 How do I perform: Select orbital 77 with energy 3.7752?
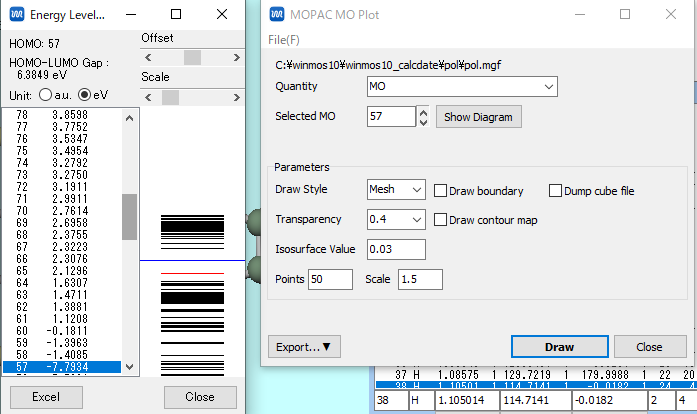pyautogui.click(x=62, y=127)
